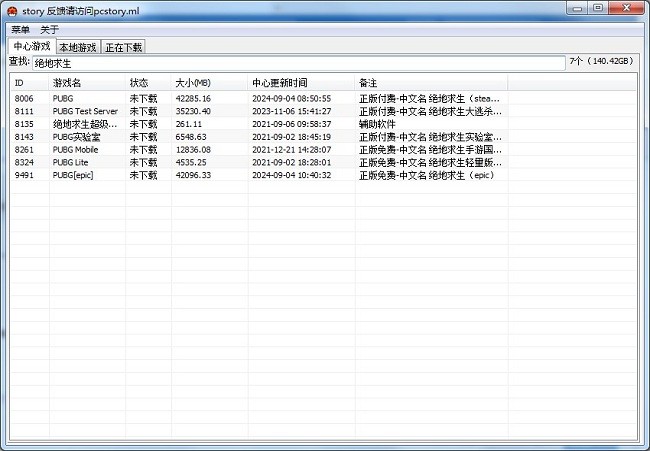Sort the list by ID column header
Viewport: 650px width, 451px height.
click(28, 82)
